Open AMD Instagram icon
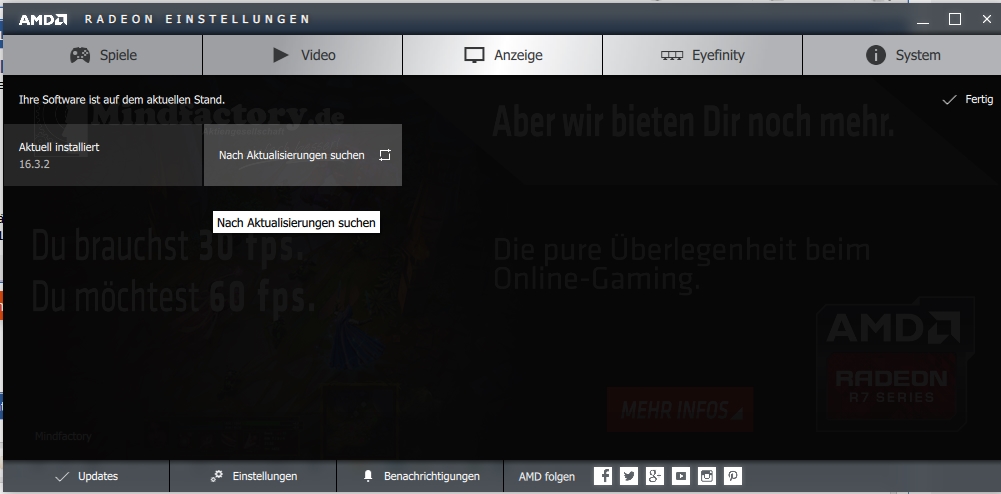Viewport: 1001px width, 494px height. [x=707, y=476]
